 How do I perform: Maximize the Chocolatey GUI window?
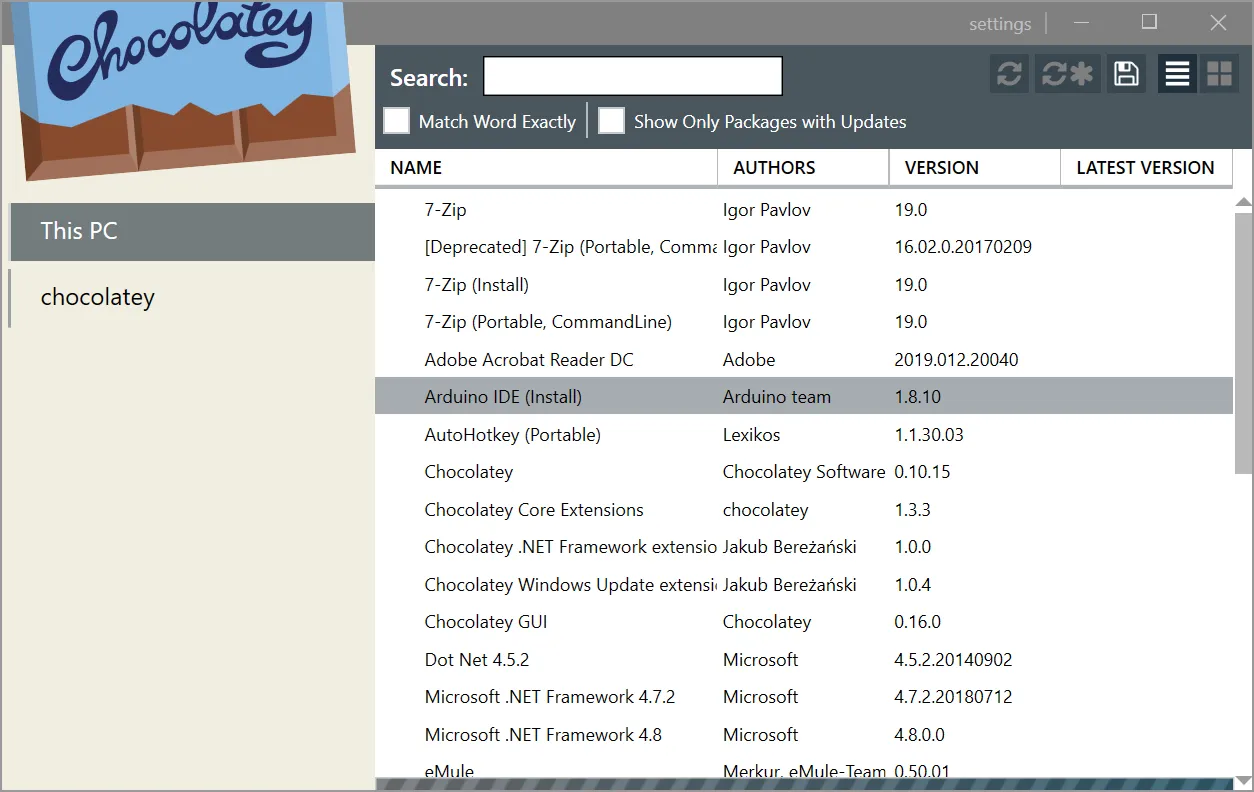coord(1149,23)
